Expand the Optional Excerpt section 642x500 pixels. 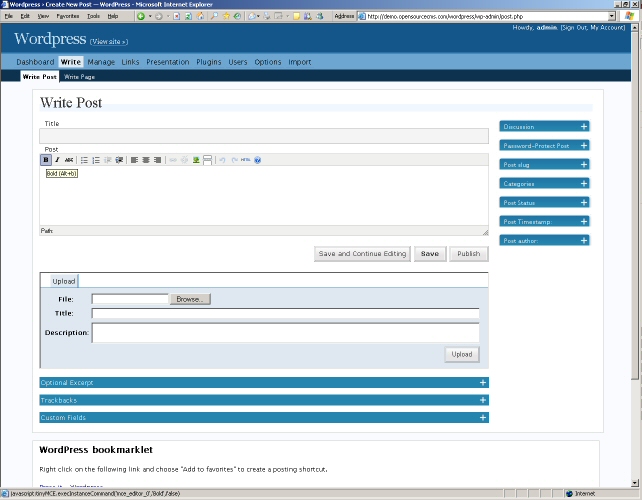click(264, 382)
